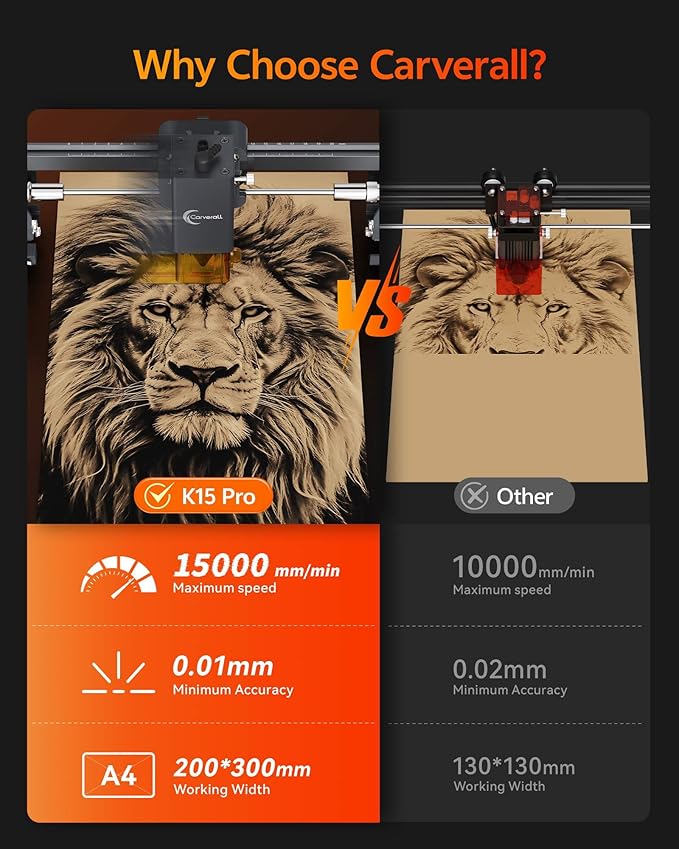The height and width of the screenshot is (849, 679).
Task: Click the Why Choose Carverall? heading
Action: (x=340, y=64)
